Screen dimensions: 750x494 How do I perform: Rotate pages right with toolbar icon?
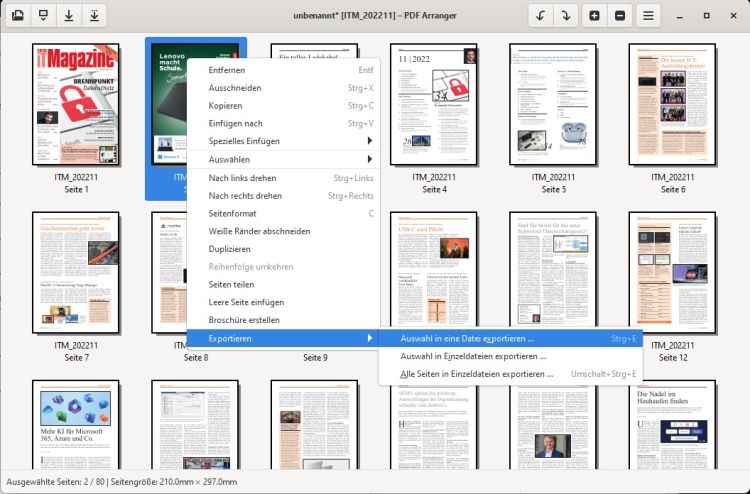[567, 16]
